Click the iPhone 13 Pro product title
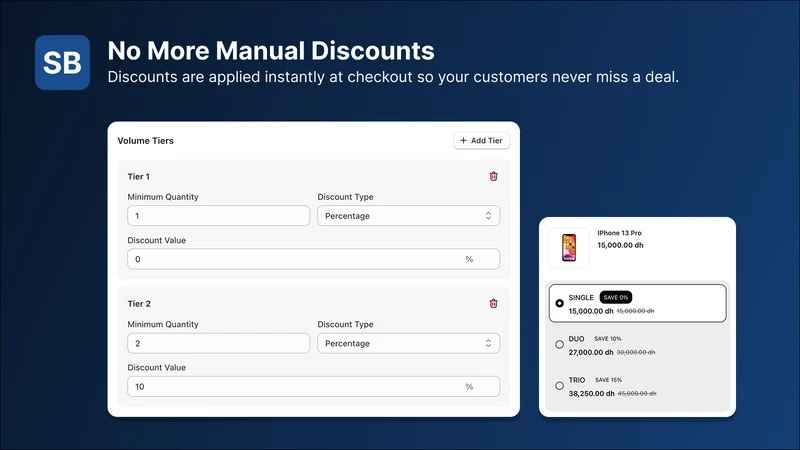Viewport: 800px width, 450px height. click(x=619, y=233)
